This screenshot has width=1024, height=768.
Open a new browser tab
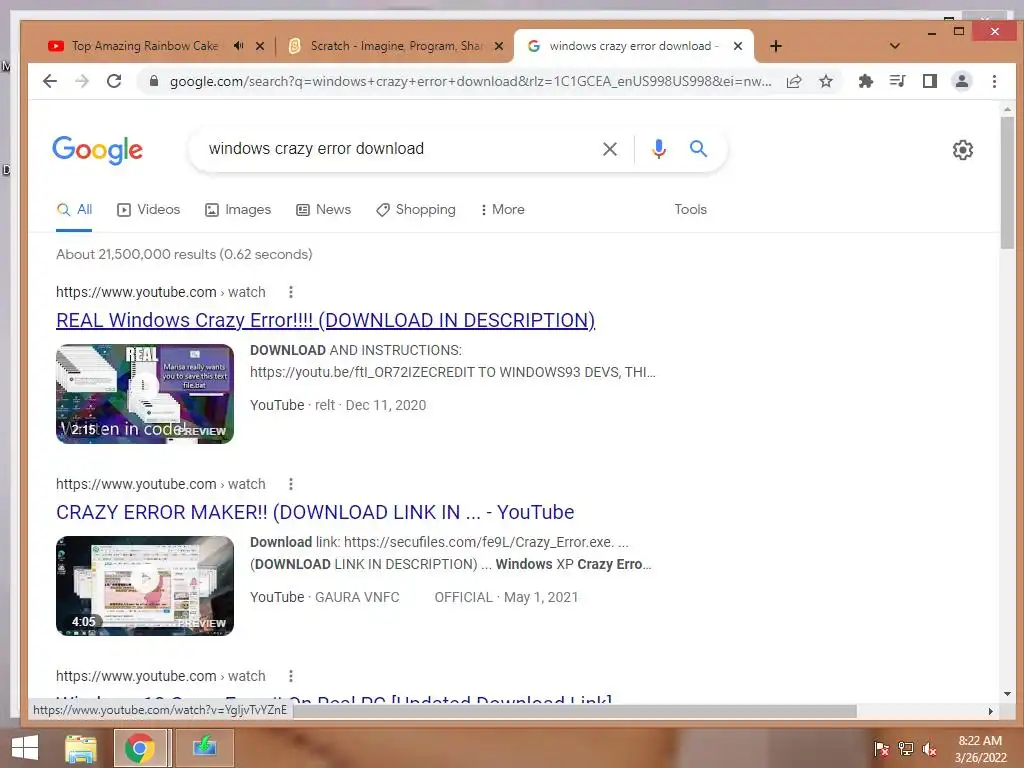(x=776, y=46)
